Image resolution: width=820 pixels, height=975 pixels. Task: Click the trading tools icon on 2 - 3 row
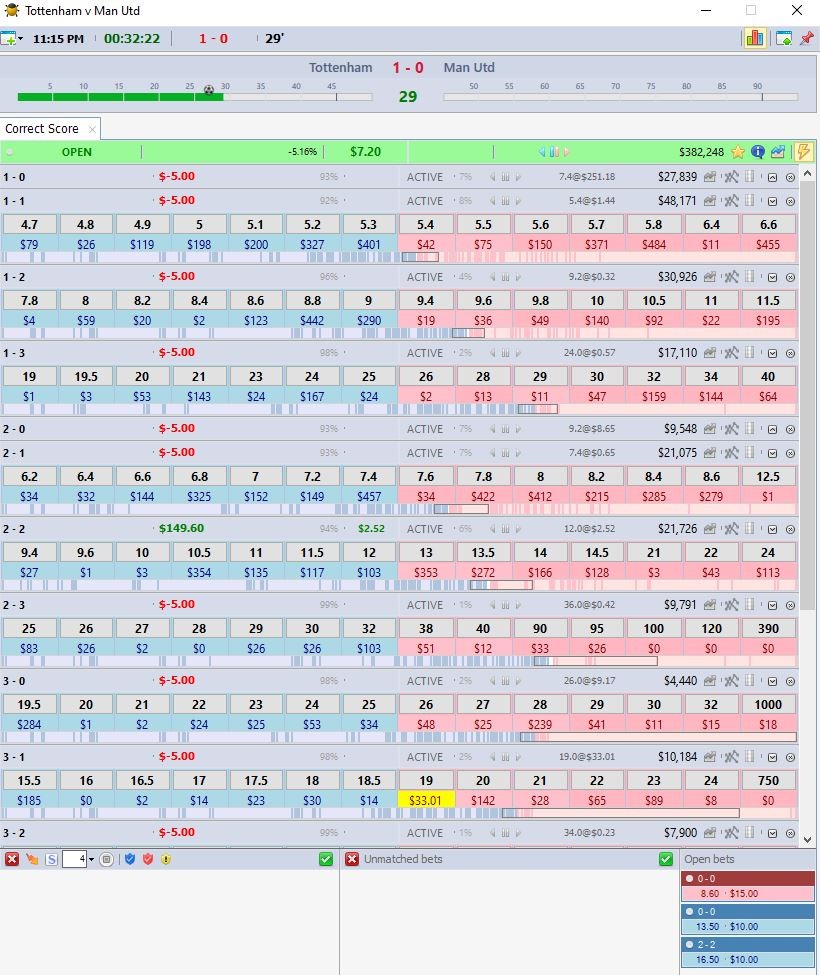(731, 604)
